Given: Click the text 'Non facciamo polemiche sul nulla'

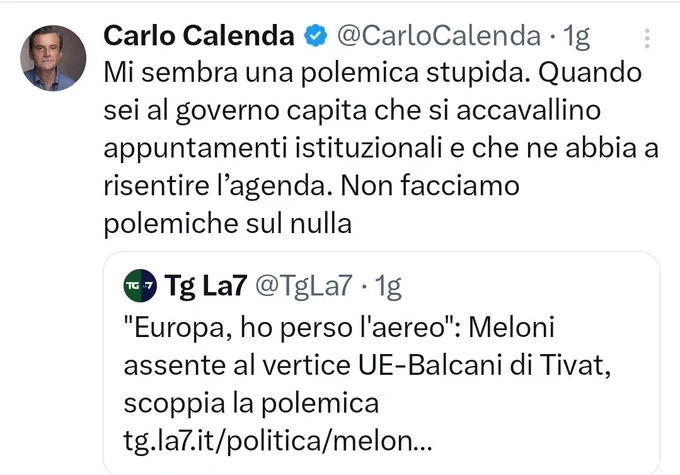Looking at the screenshot, I should pyautogui.click(x=311, y=205).
